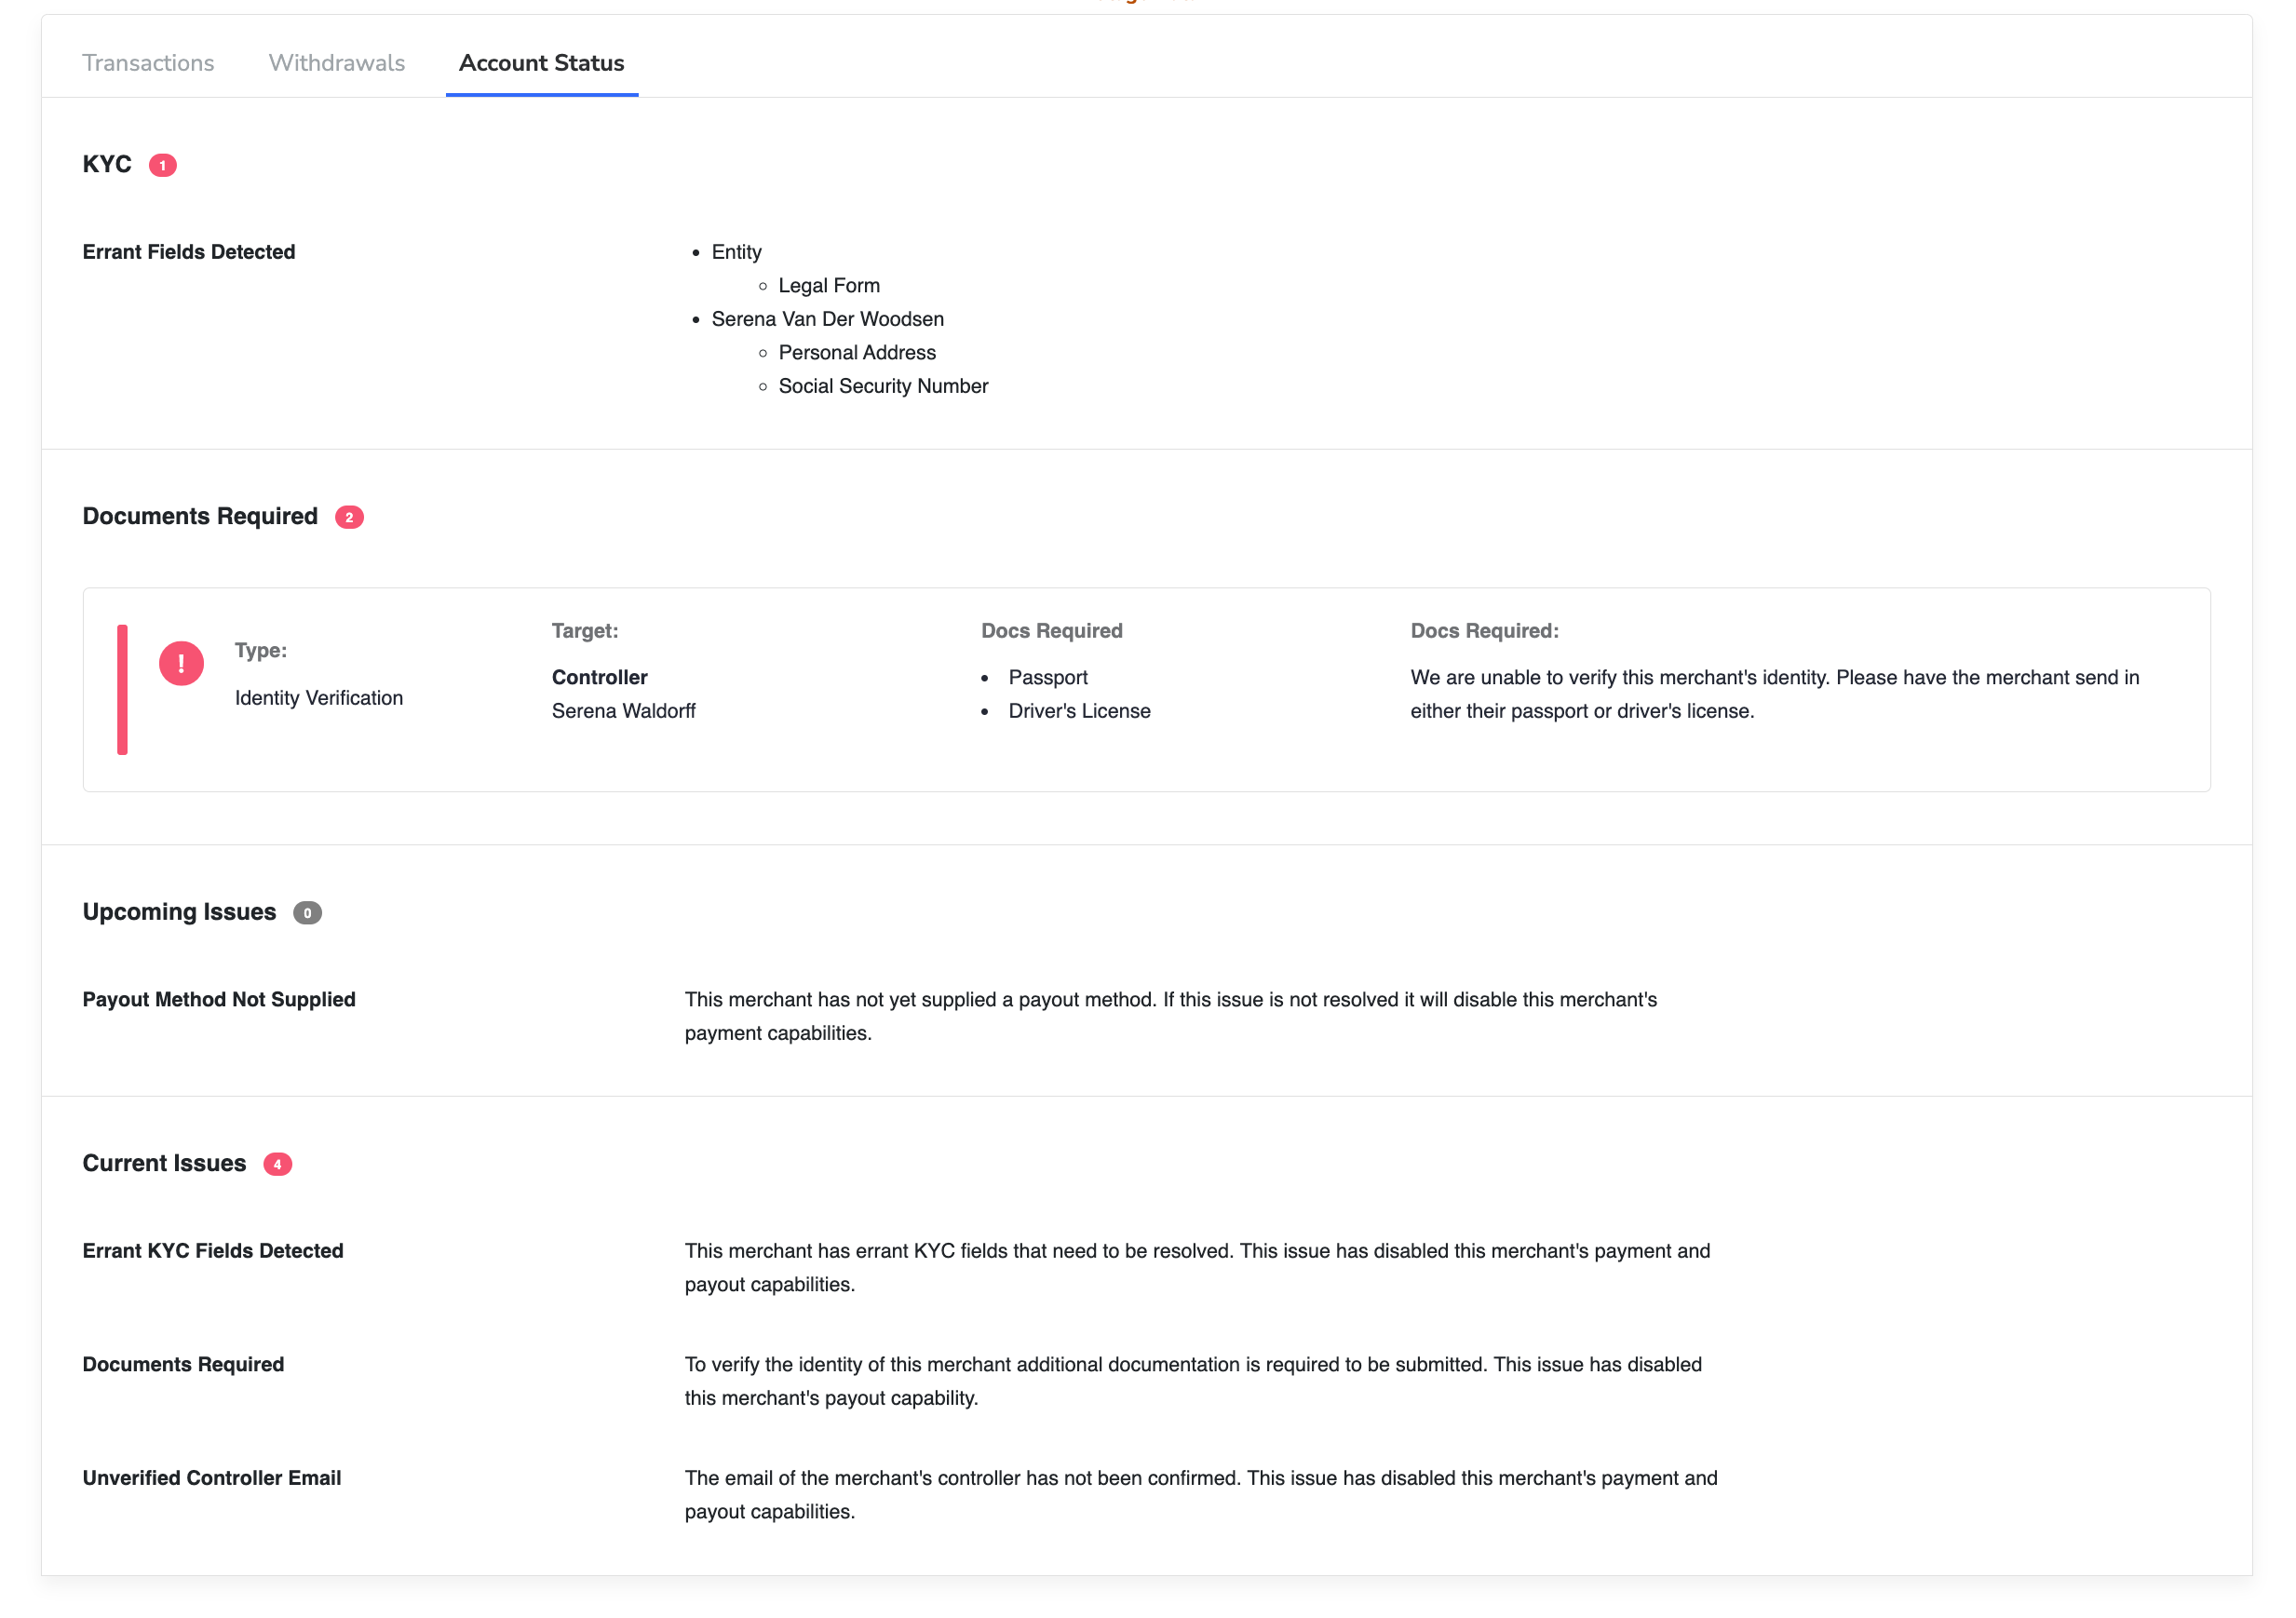Click the KYC section number badge
This screenshot has height=1618, width=2296.
[x=163, y=163]
